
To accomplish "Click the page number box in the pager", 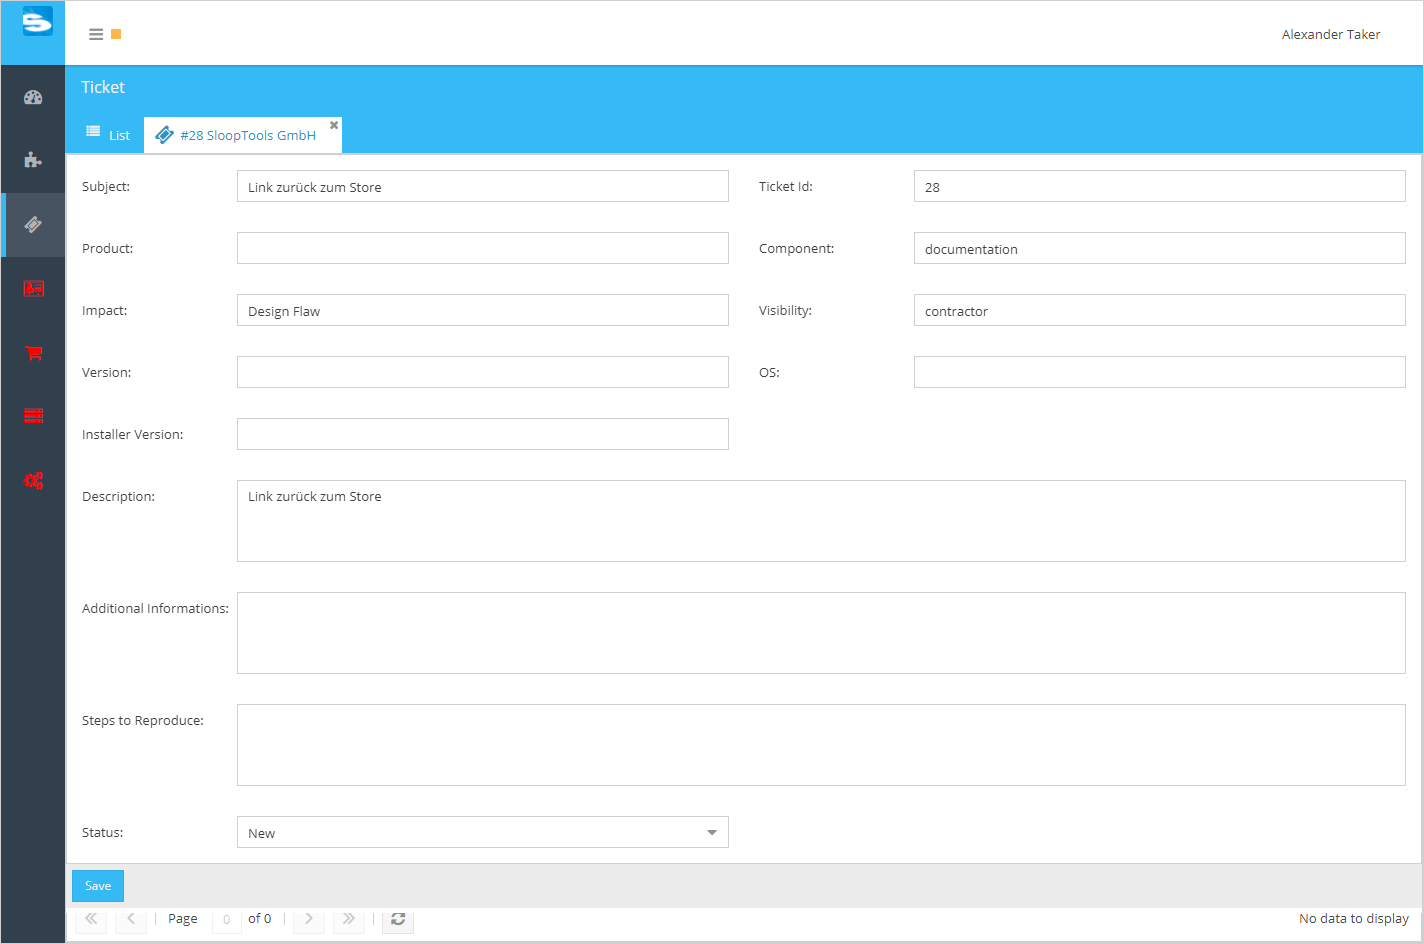I will point(227,919).
